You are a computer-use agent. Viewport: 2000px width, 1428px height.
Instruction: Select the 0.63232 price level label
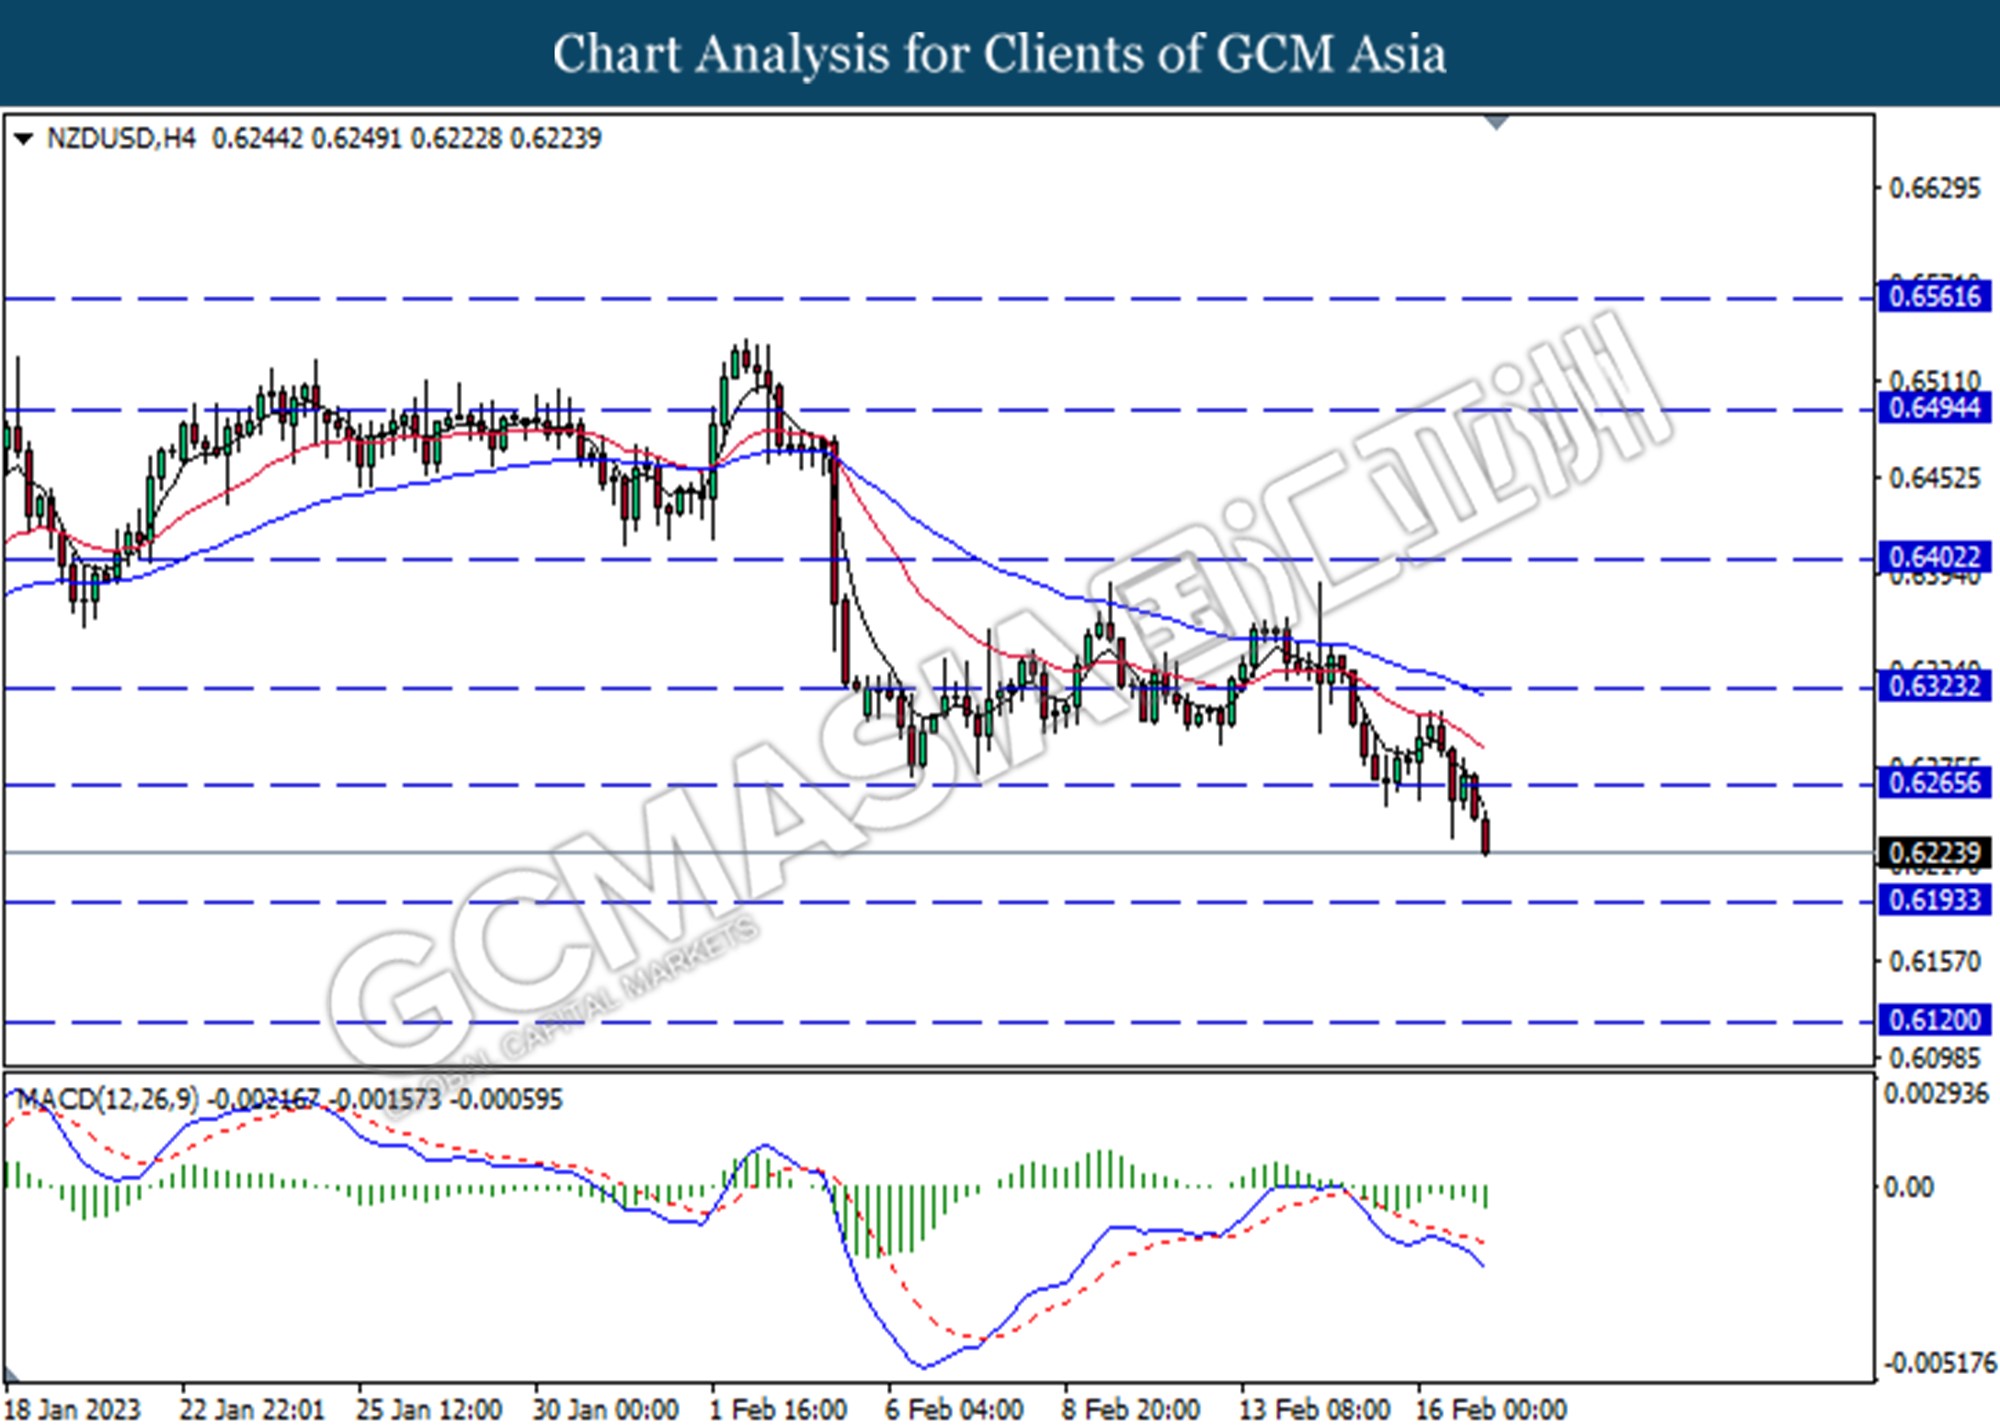tap(1934, 686)
